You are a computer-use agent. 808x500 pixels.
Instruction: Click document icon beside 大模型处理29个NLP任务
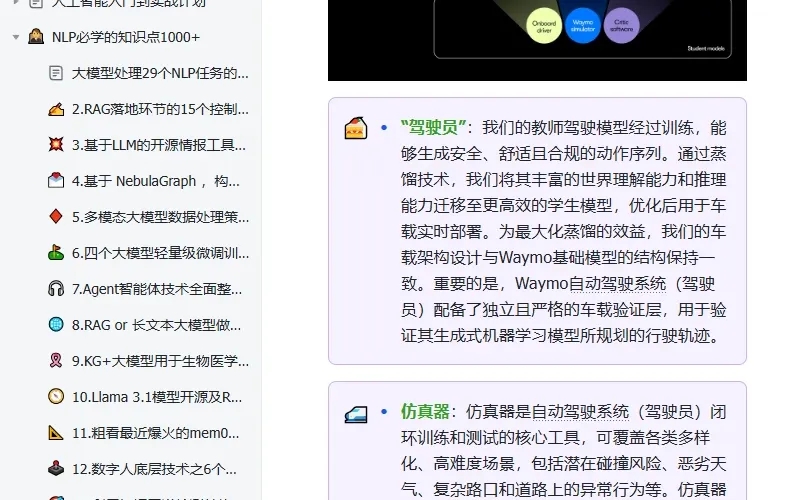(56, 73)
